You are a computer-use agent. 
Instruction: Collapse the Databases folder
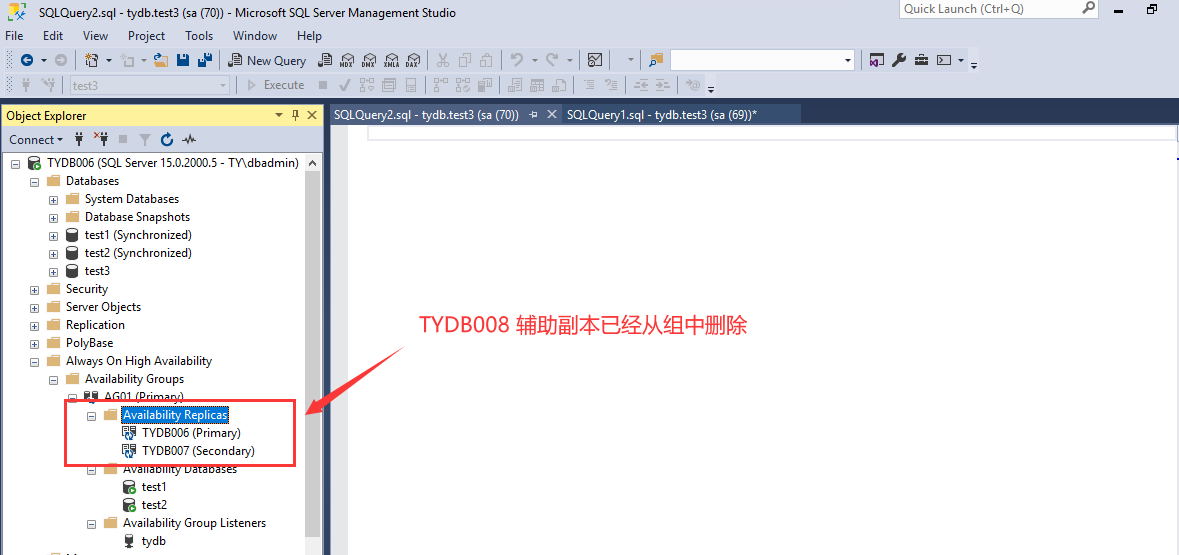coord(34,181)
